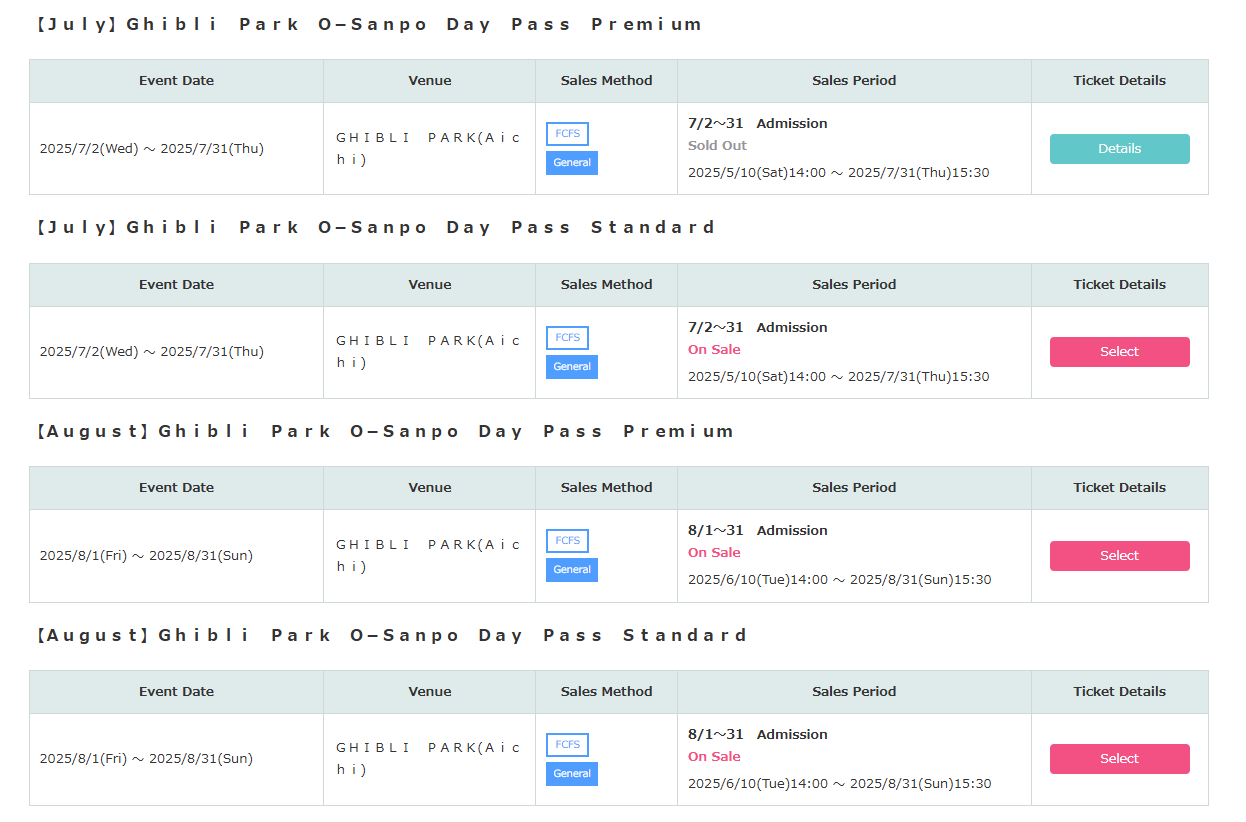
Task: Click the Sold Out status text
Action: tap(717, 146)
